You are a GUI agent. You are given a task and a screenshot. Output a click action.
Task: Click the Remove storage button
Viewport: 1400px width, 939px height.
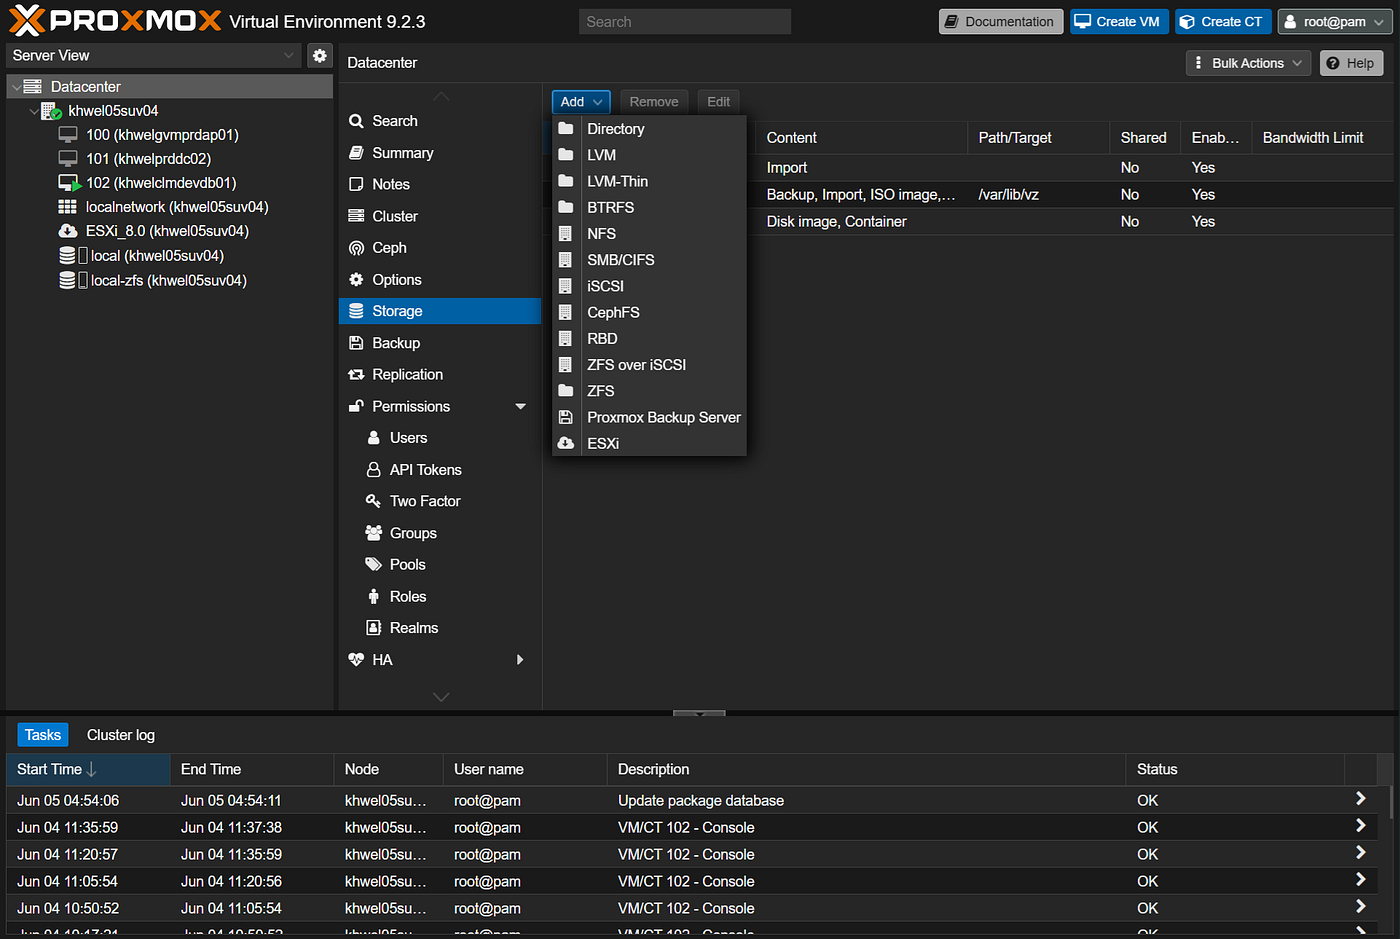click(x=654, y=102)
